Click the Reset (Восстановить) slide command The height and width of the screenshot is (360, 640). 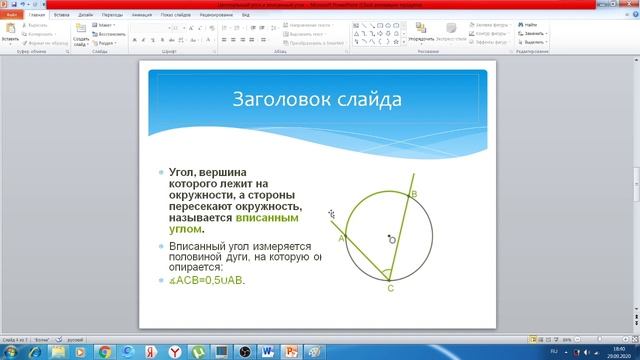click(x=109, y=34)
